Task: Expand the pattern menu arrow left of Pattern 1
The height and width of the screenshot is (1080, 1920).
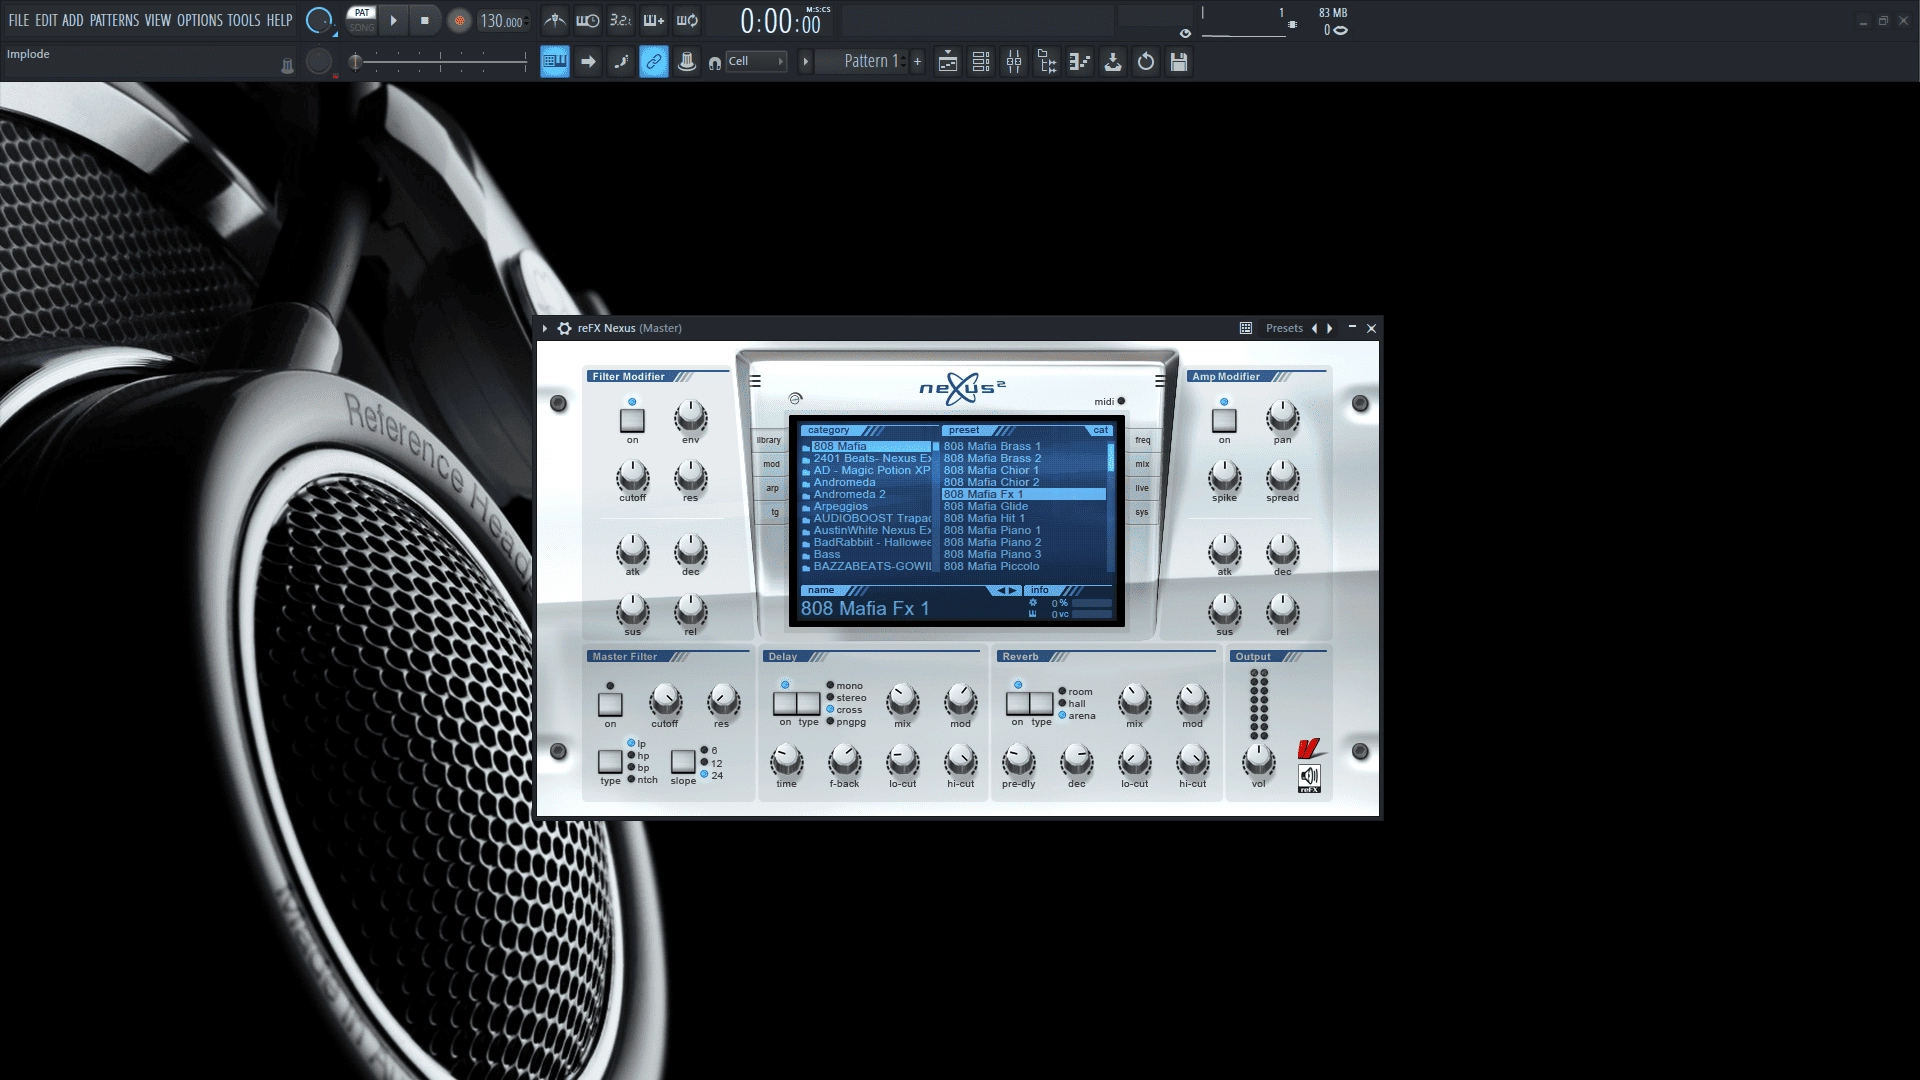Action: click(805, 62)
